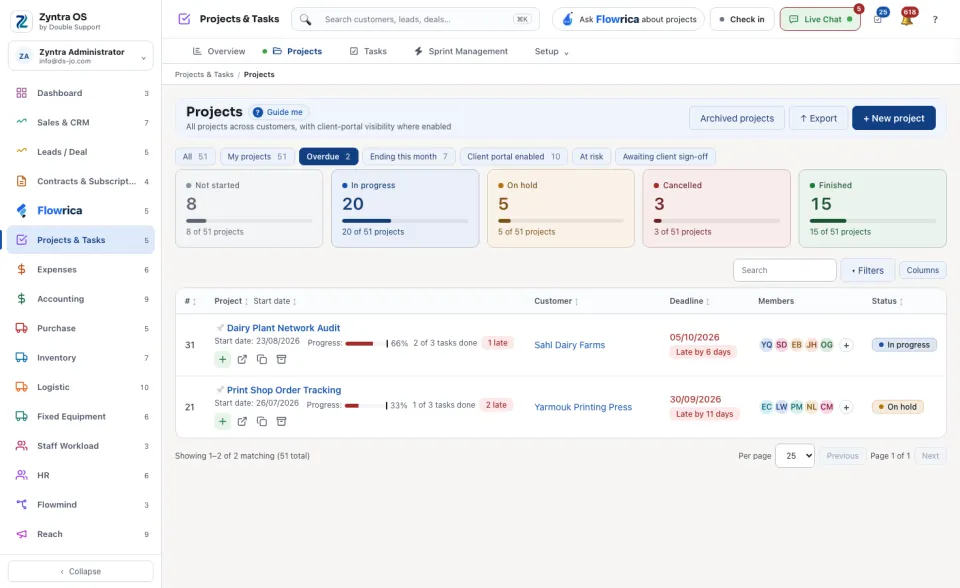Switch to the Overview tab
Viewport: 960px width, 588px height.
coord(219,51)
